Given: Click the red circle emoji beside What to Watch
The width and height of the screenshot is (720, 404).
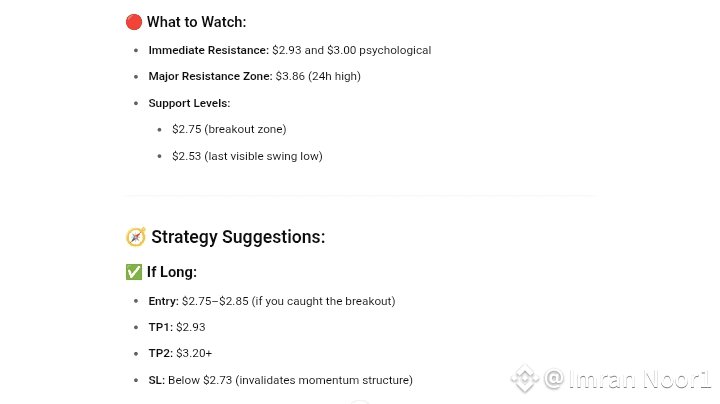Looking at the screenshot, I should tap(133, 21).
